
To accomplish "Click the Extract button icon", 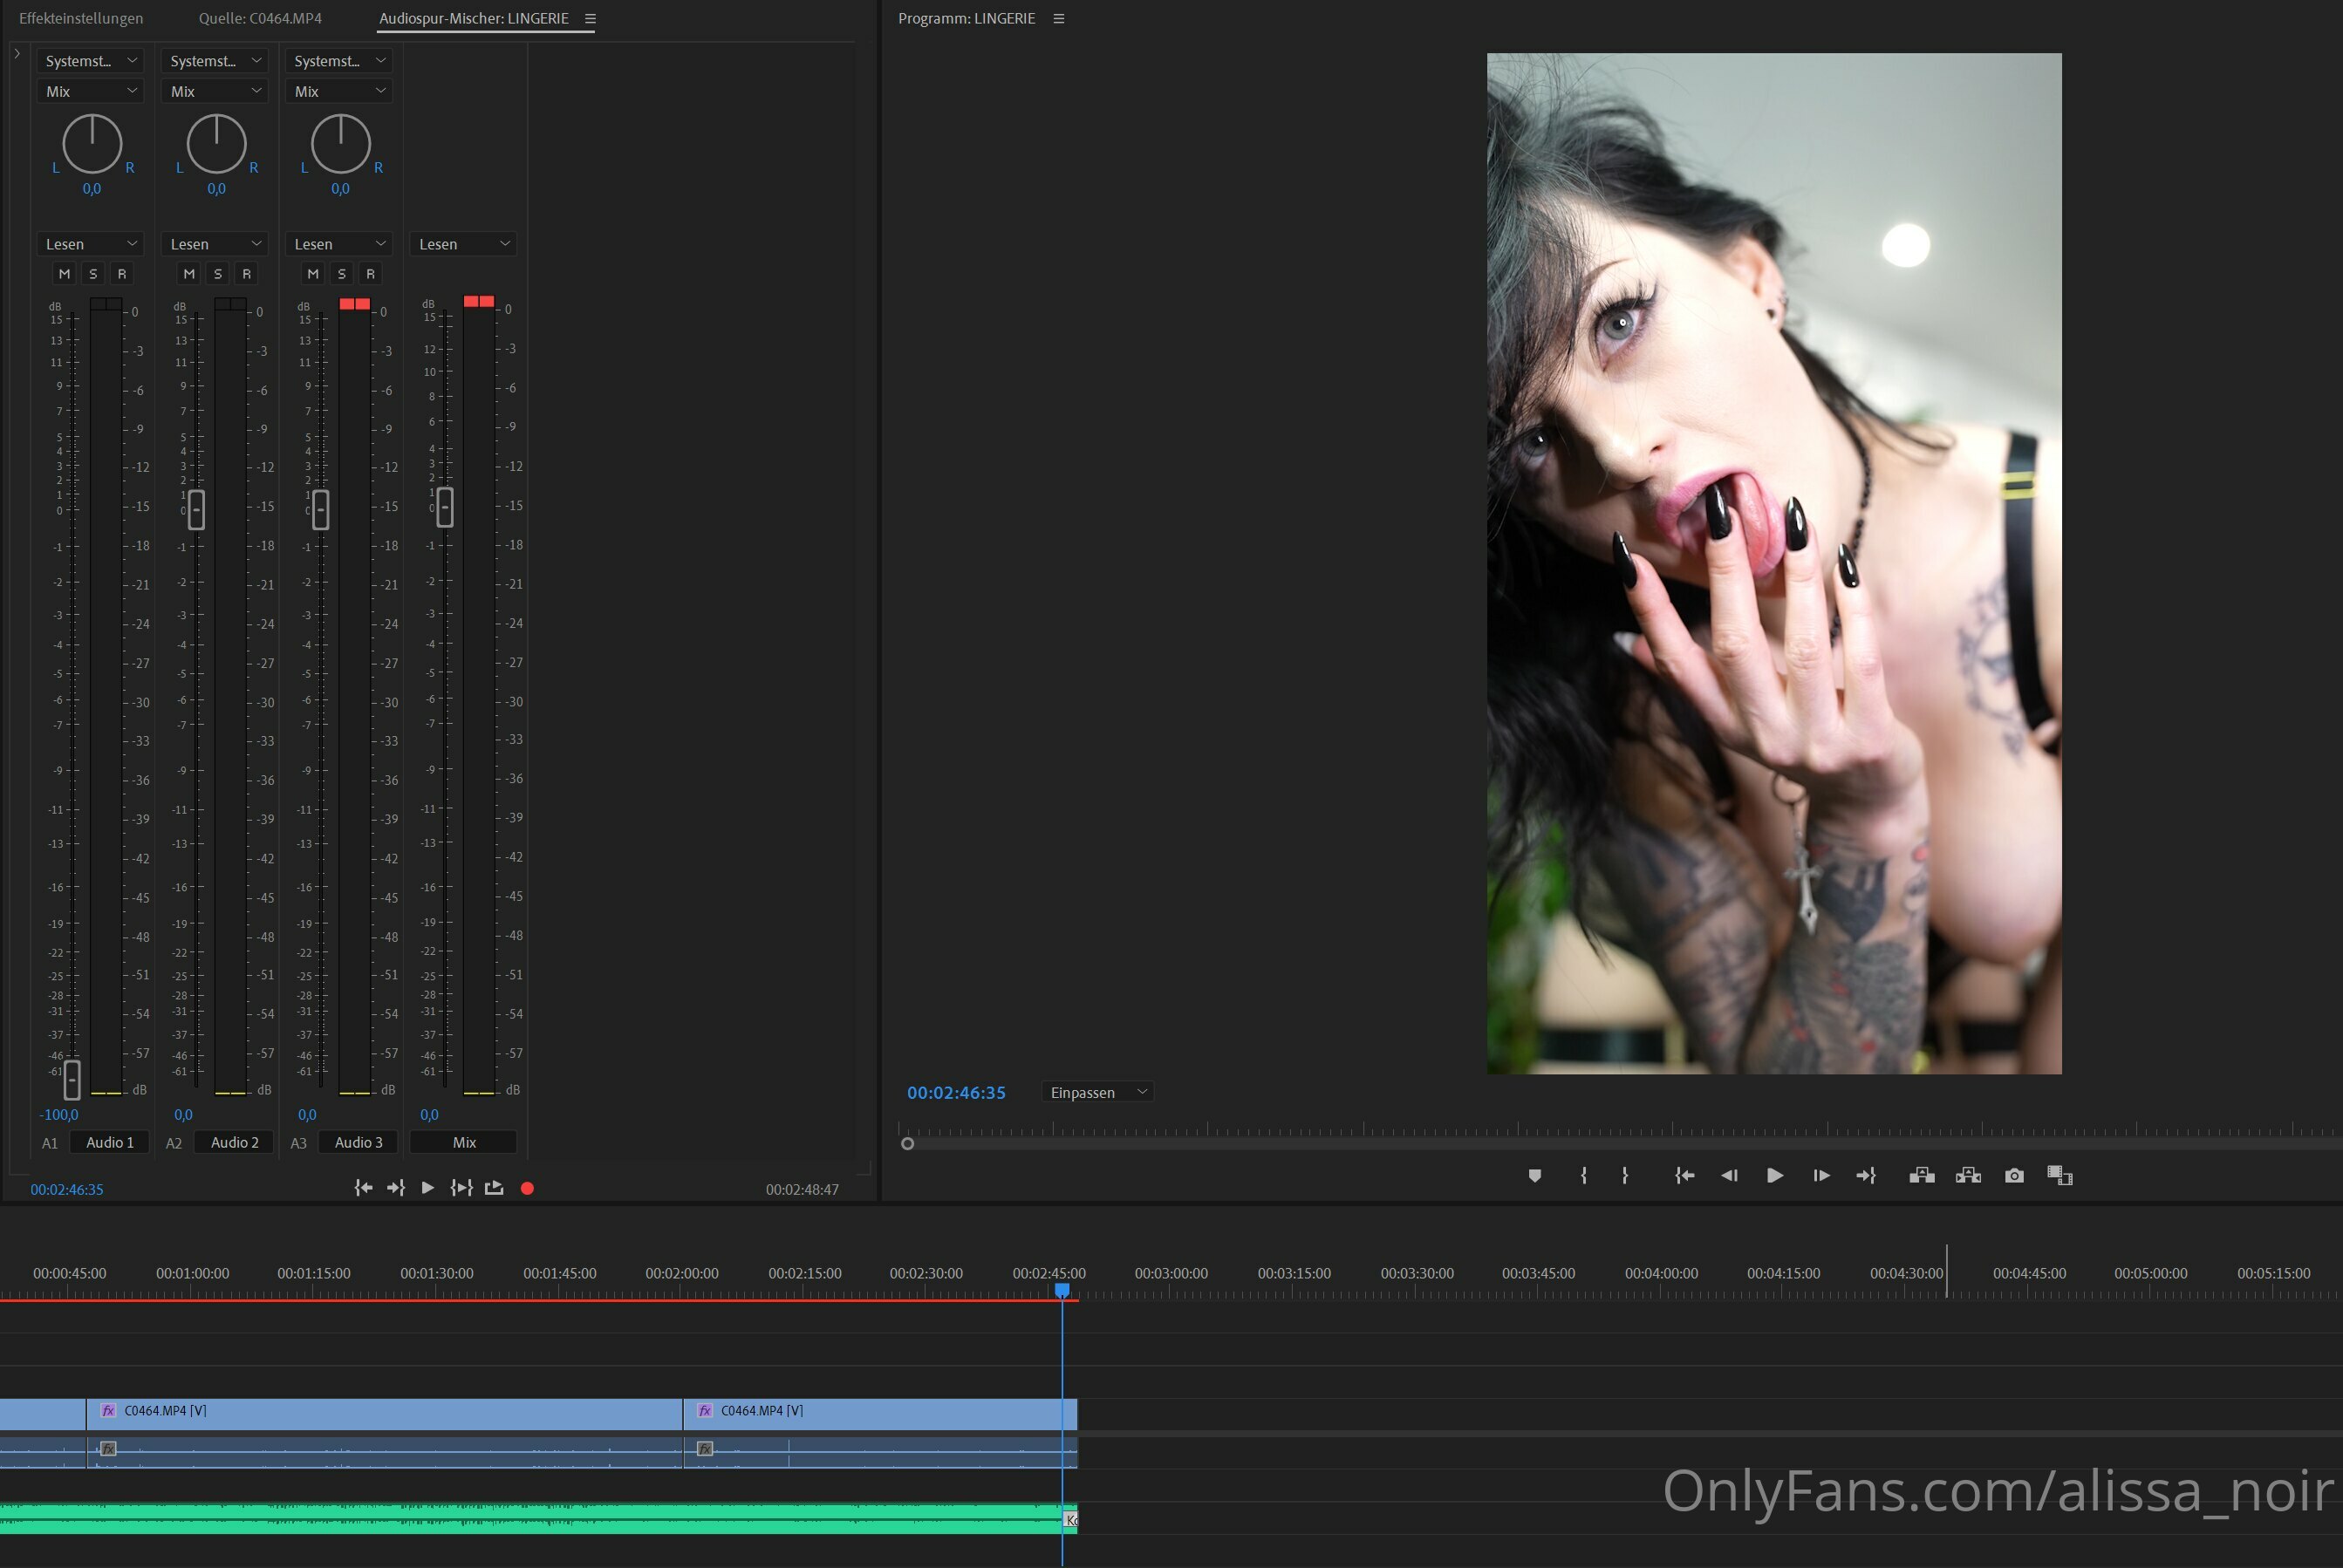I will [1968, 1175].
